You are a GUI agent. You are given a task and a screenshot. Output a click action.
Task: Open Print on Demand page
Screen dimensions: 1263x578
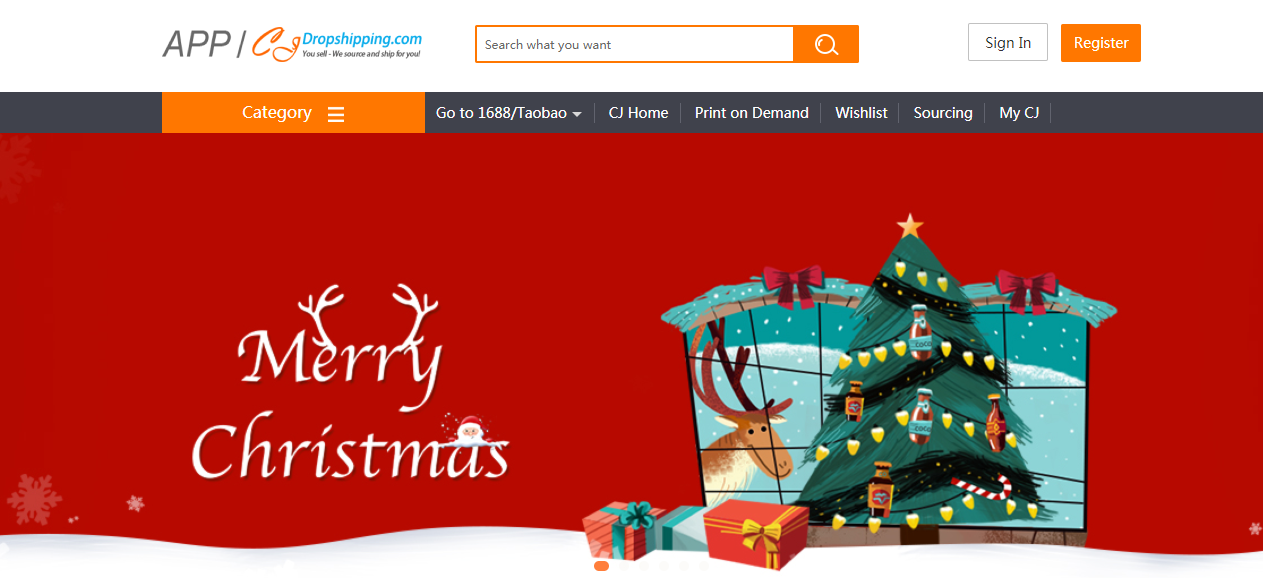pos(752,113)
